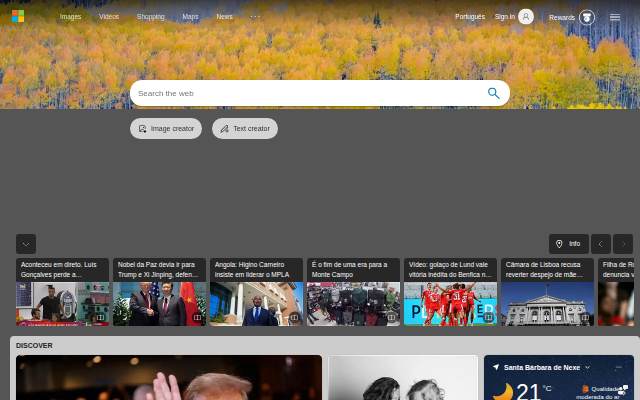The width and height of the screenshot is (640, 400).
Task: Open the hamburger settings menu
Action: [615, 17]
